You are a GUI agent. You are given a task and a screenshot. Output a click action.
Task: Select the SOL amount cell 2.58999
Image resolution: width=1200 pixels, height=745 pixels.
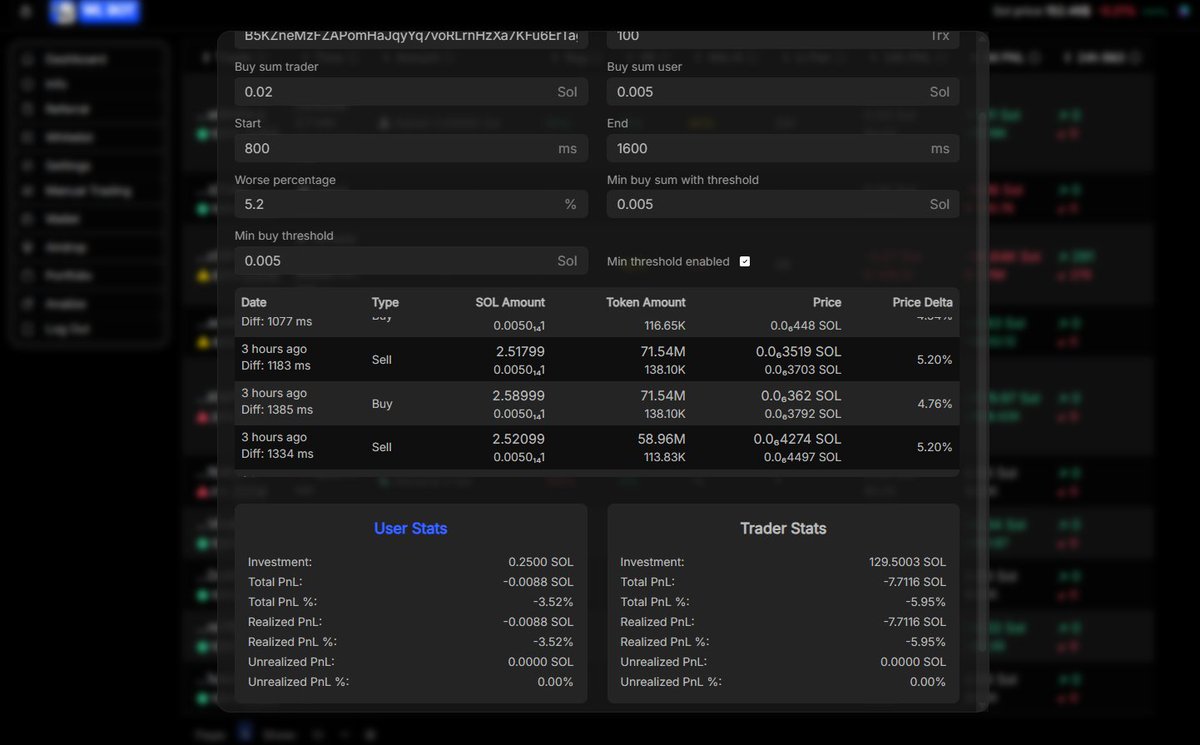pyautogui.click(x=518, y=396)
